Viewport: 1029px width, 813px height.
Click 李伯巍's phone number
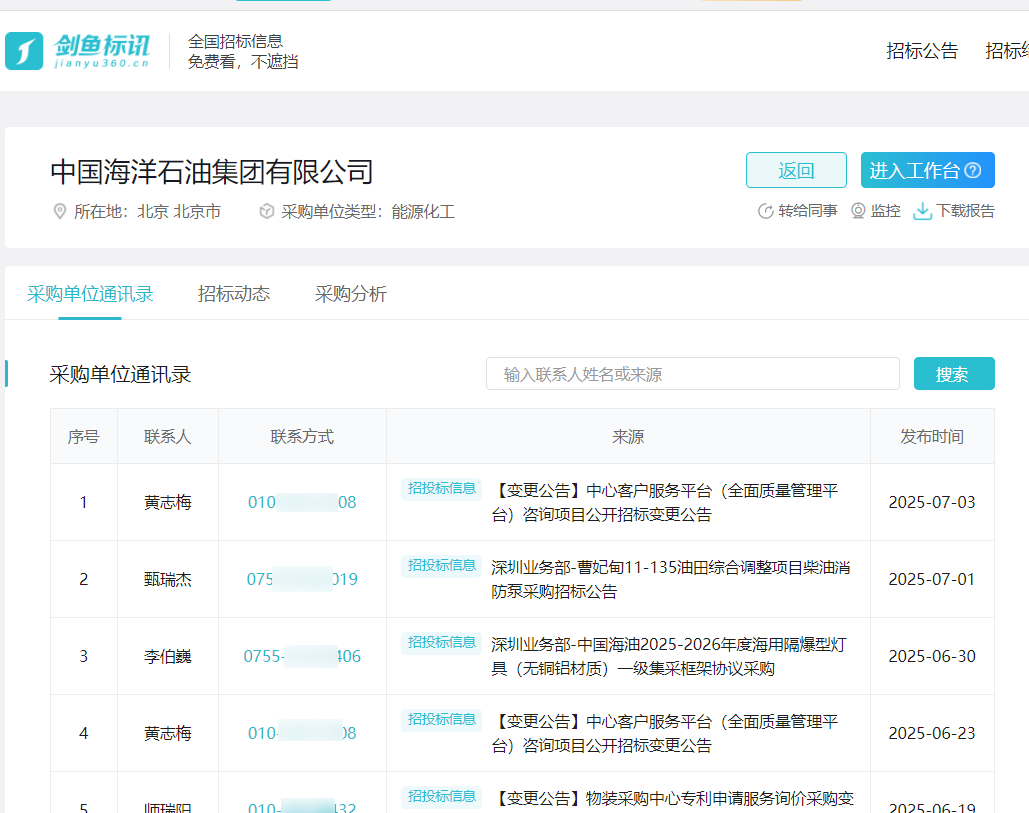[302, 656]
